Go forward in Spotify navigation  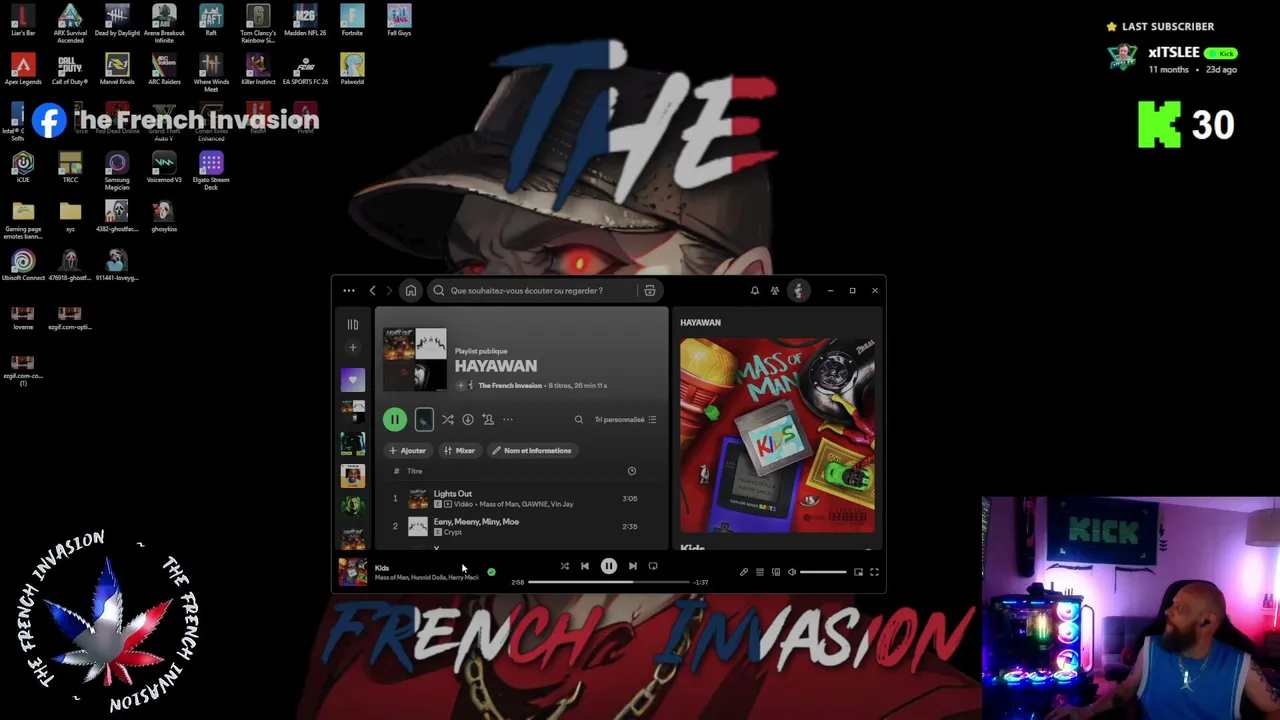[390, 291]
